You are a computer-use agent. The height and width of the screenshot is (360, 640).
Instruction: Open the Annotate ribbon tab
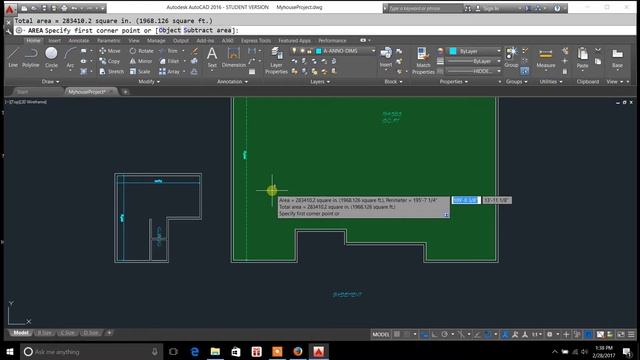79,40
